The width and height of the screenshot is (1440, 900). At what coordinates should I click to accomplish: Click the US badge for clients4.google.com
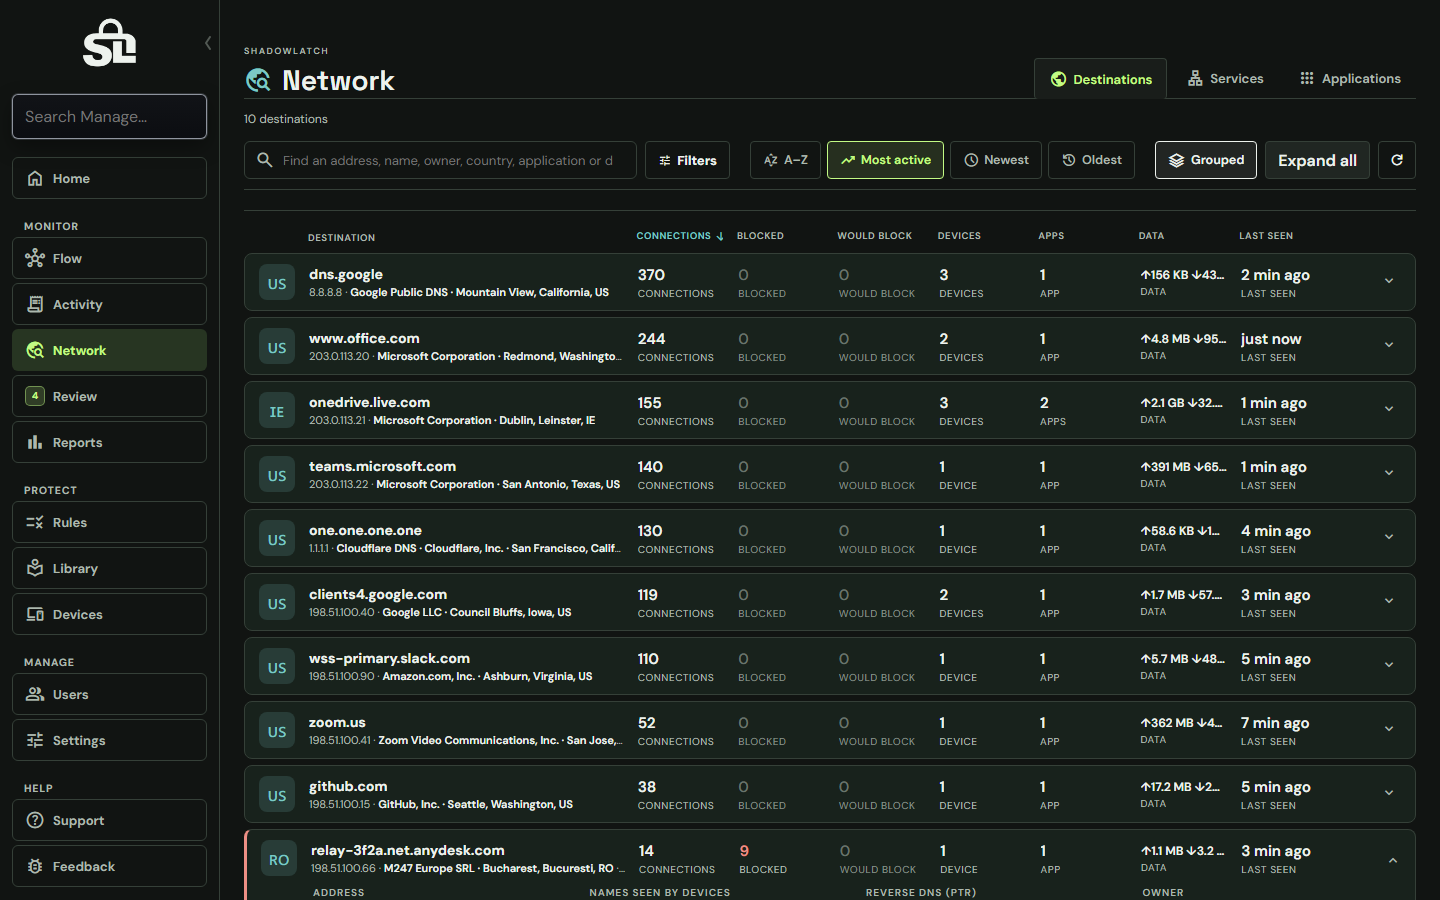277,603
